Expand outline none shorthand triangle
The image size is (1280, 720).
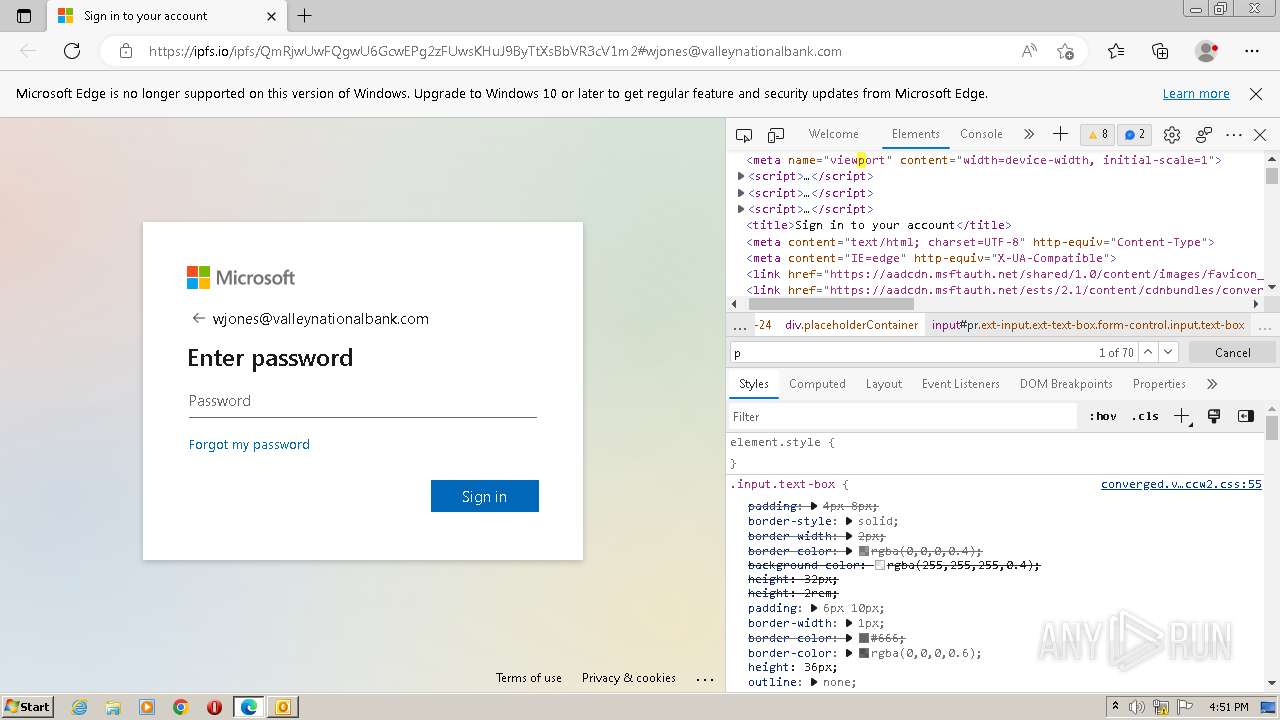click(x=814, y=682)
